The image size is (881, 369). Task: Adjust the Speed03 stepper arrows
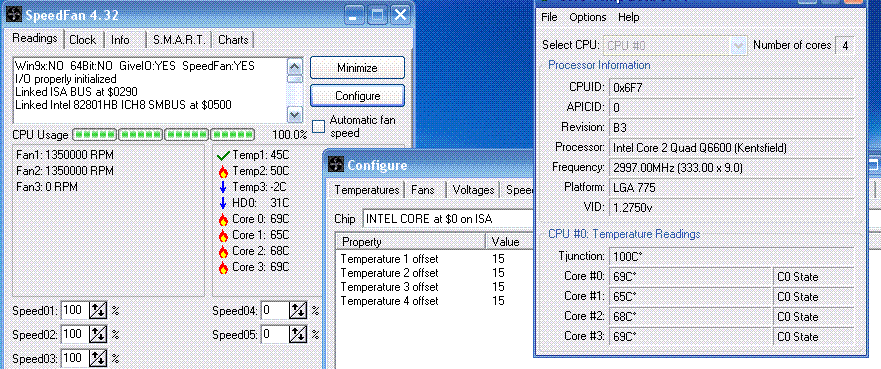(x=99, y=358)
